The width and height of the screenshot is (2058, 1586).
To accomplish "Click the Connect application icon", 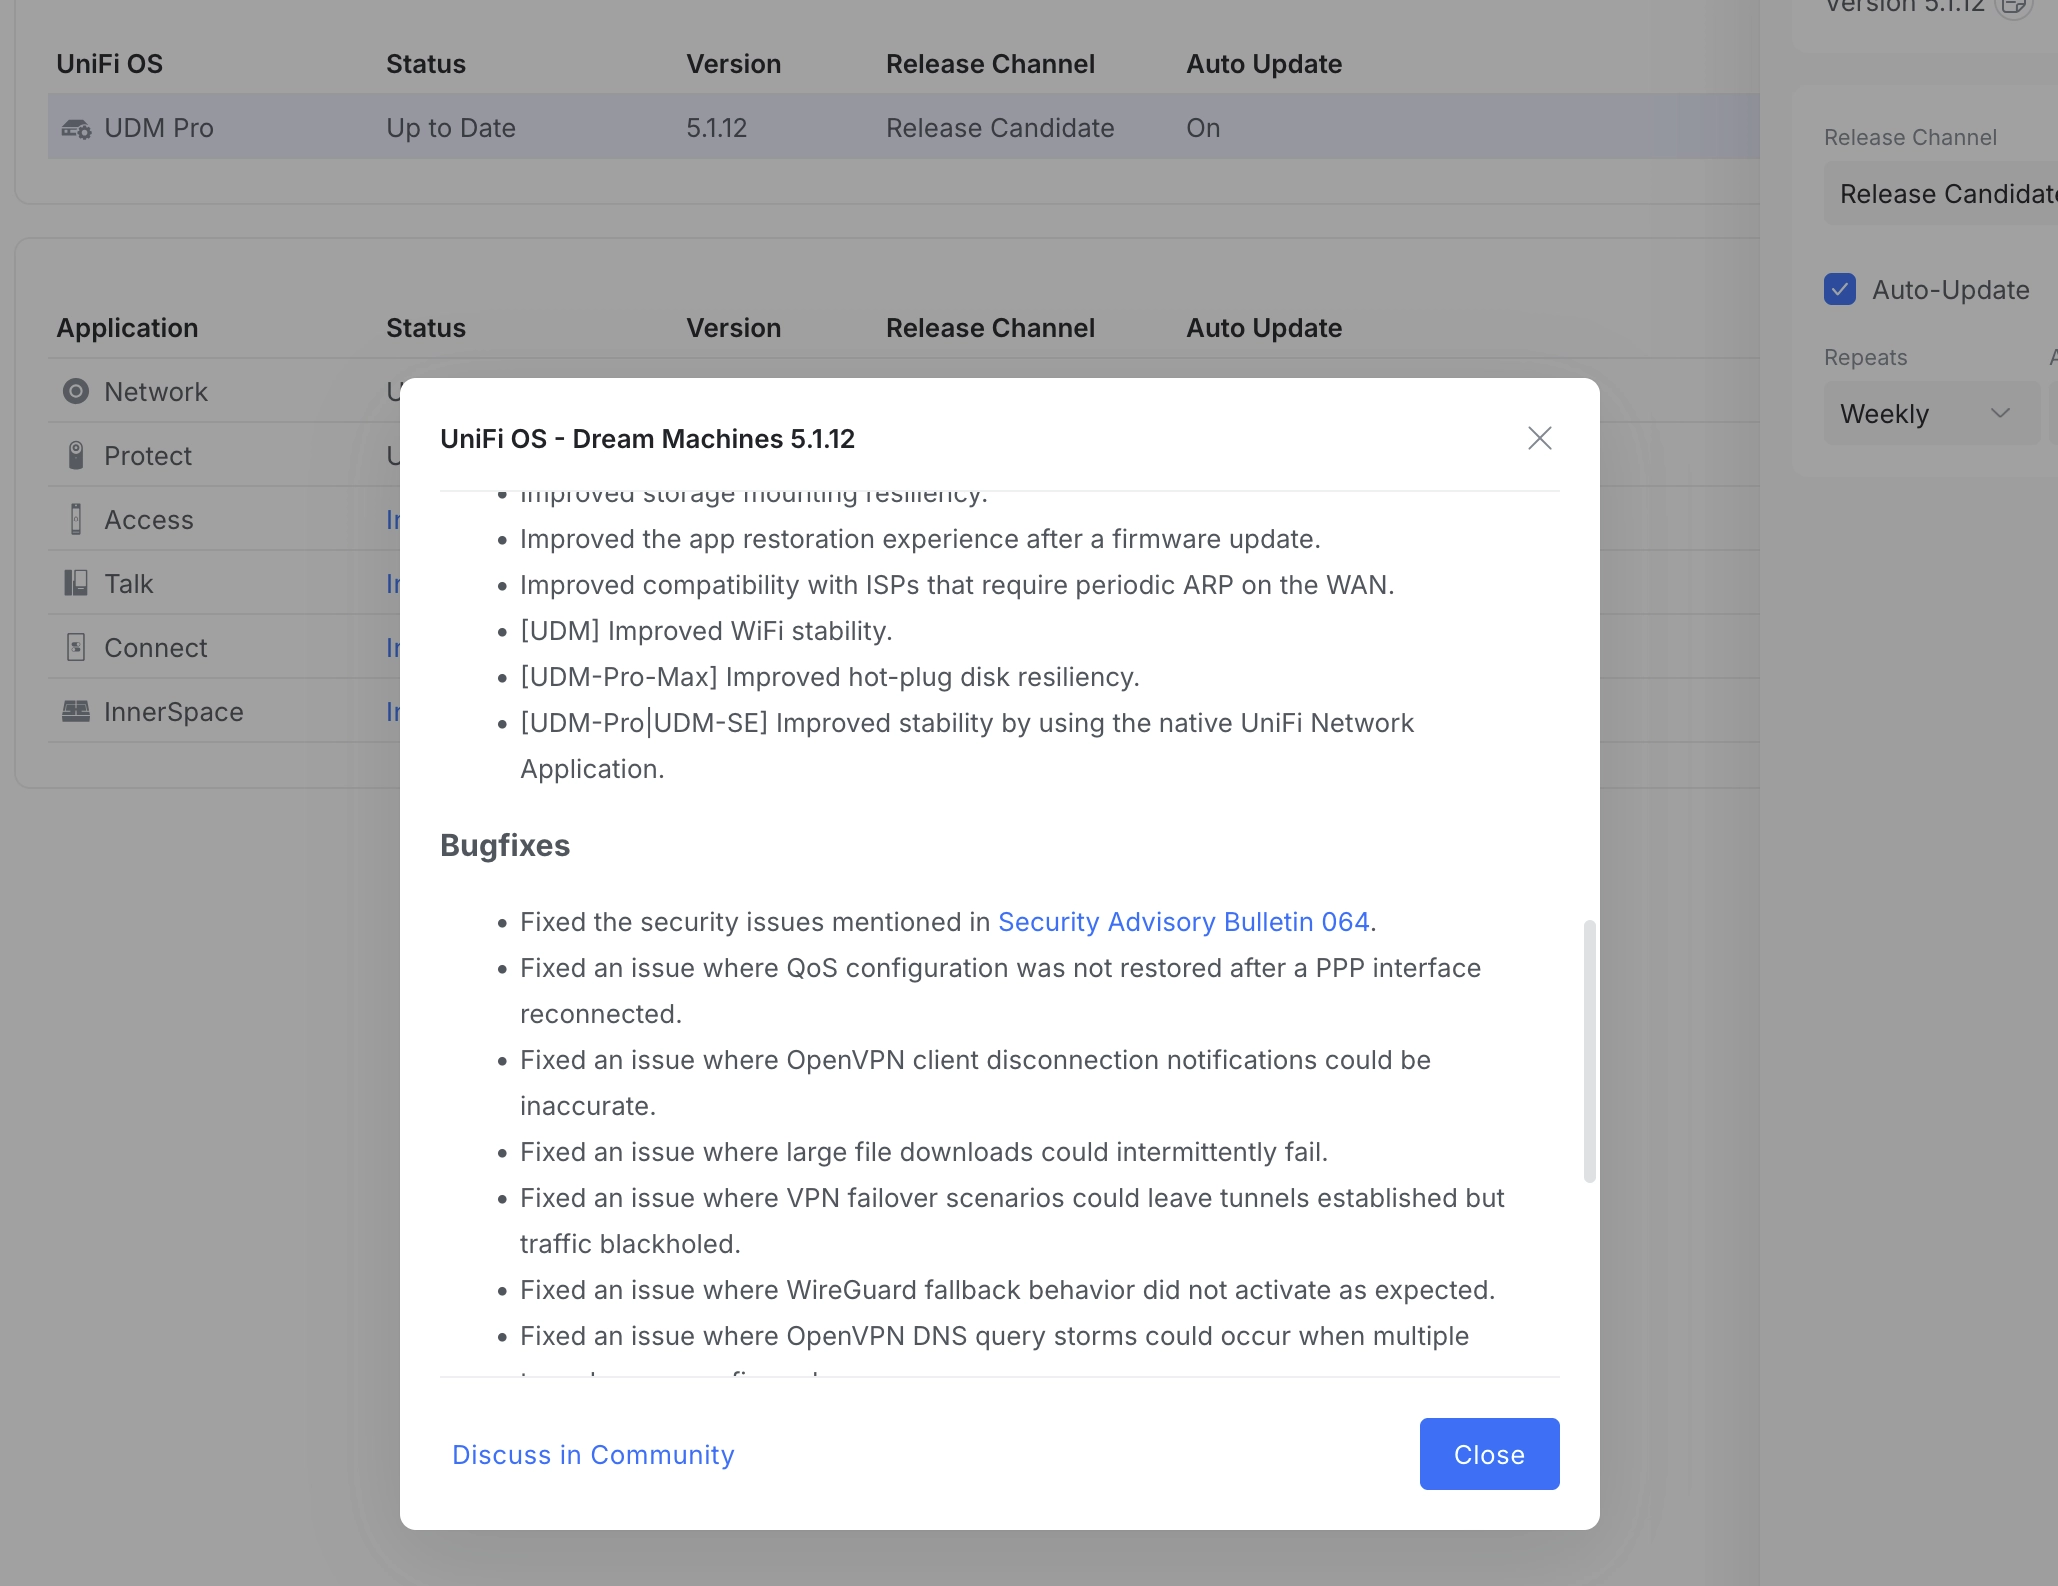I will coord(76,647).
